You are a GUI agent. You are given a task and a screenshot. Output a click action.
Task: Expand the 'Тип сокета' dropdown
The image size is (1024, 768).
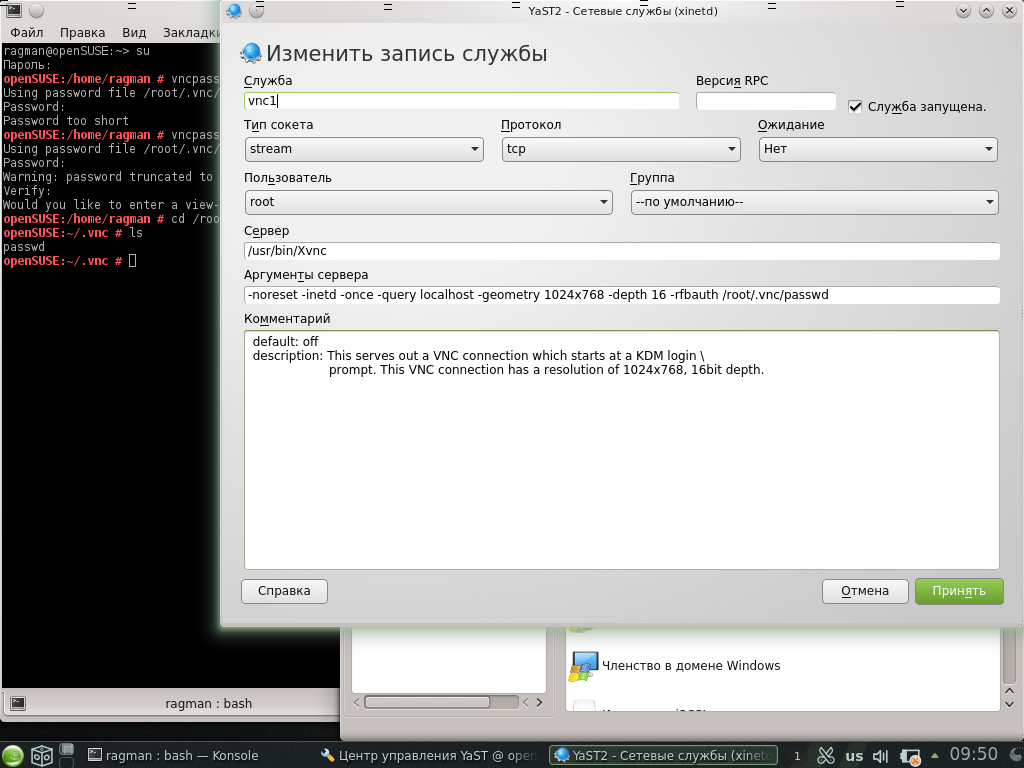[364, 149]
